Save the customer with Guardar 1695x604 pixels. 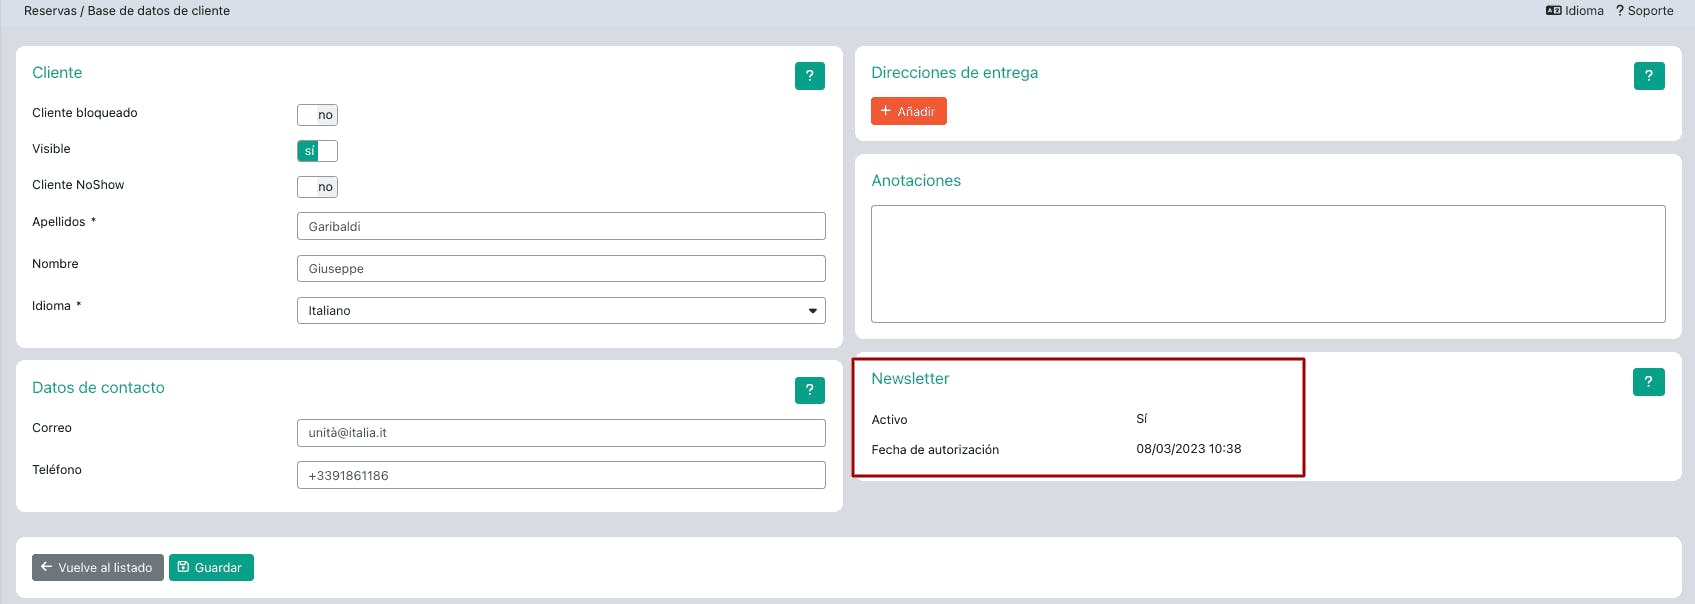(x=211, y=568)
